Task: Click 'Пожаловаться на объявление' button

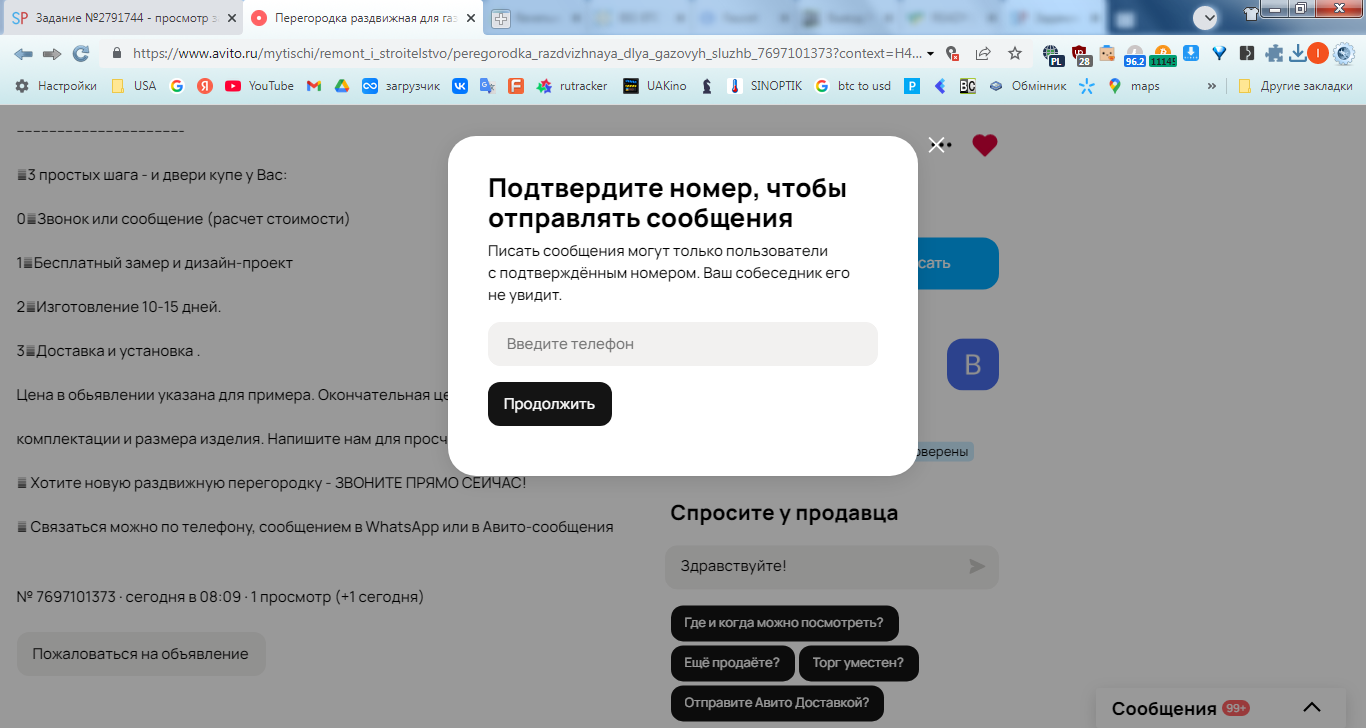Action: click(141, 654)
